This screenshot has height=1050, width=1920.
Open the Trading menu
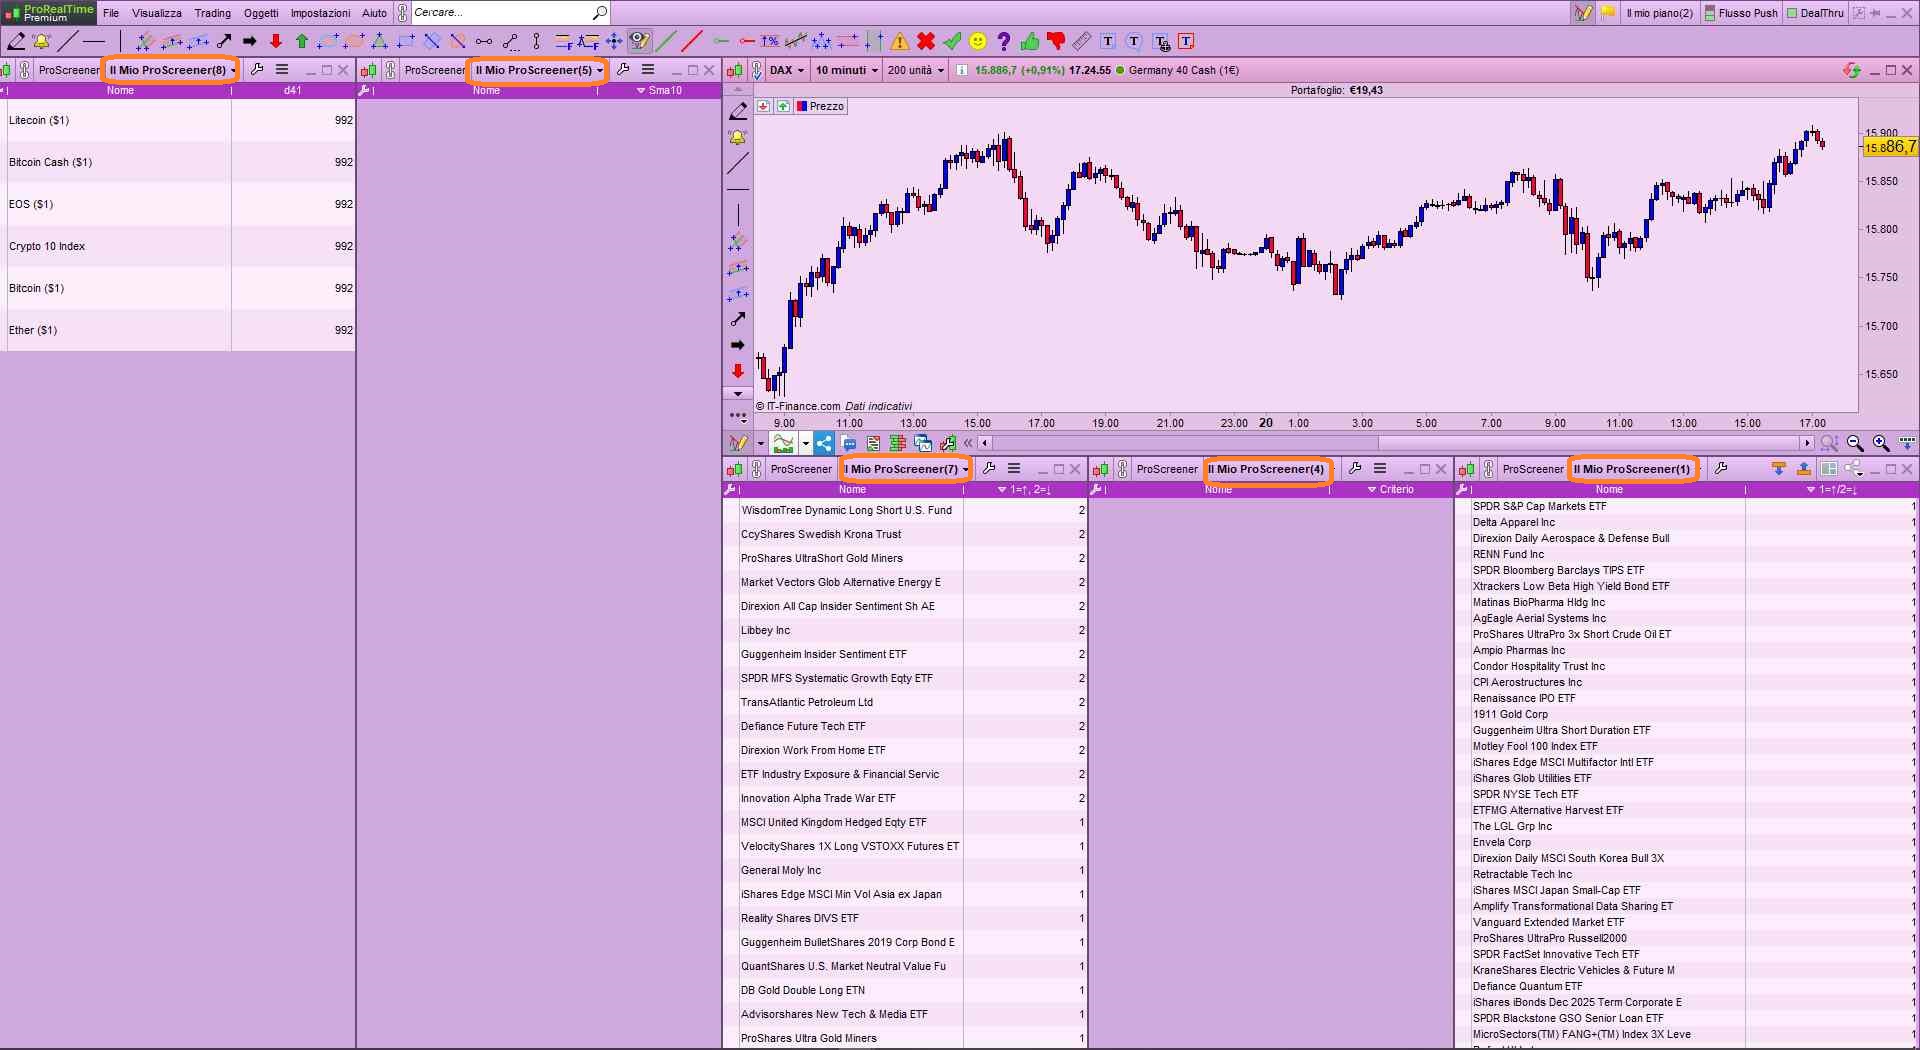click(212, 13)
